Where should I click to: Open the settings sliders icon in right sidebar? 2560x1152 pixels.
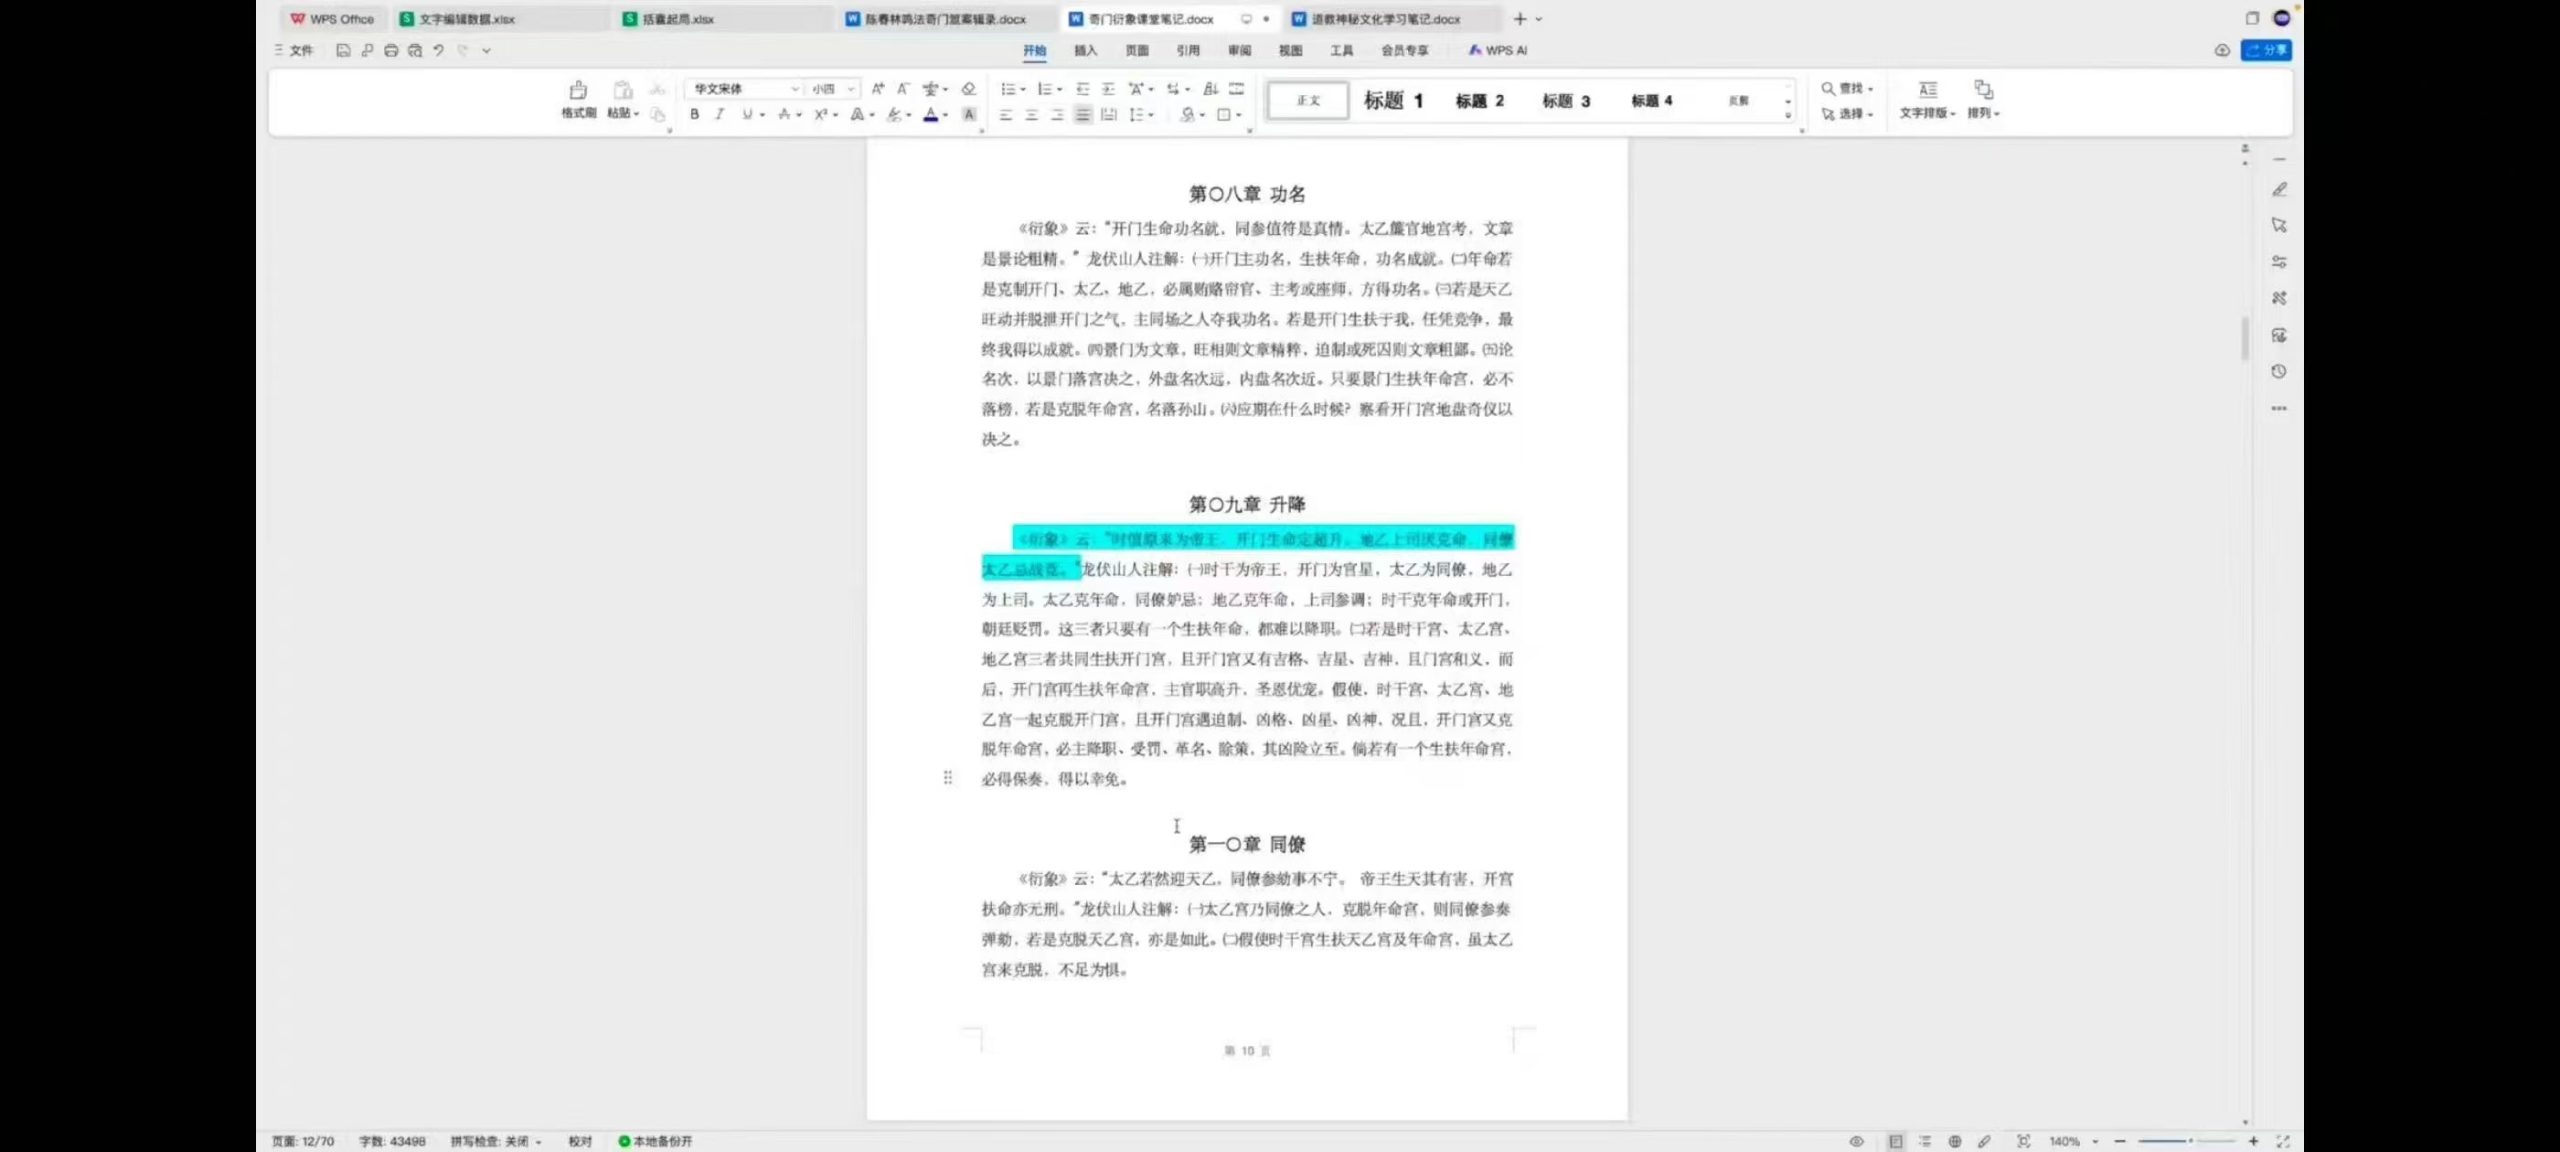click(x=2279, y=262)
